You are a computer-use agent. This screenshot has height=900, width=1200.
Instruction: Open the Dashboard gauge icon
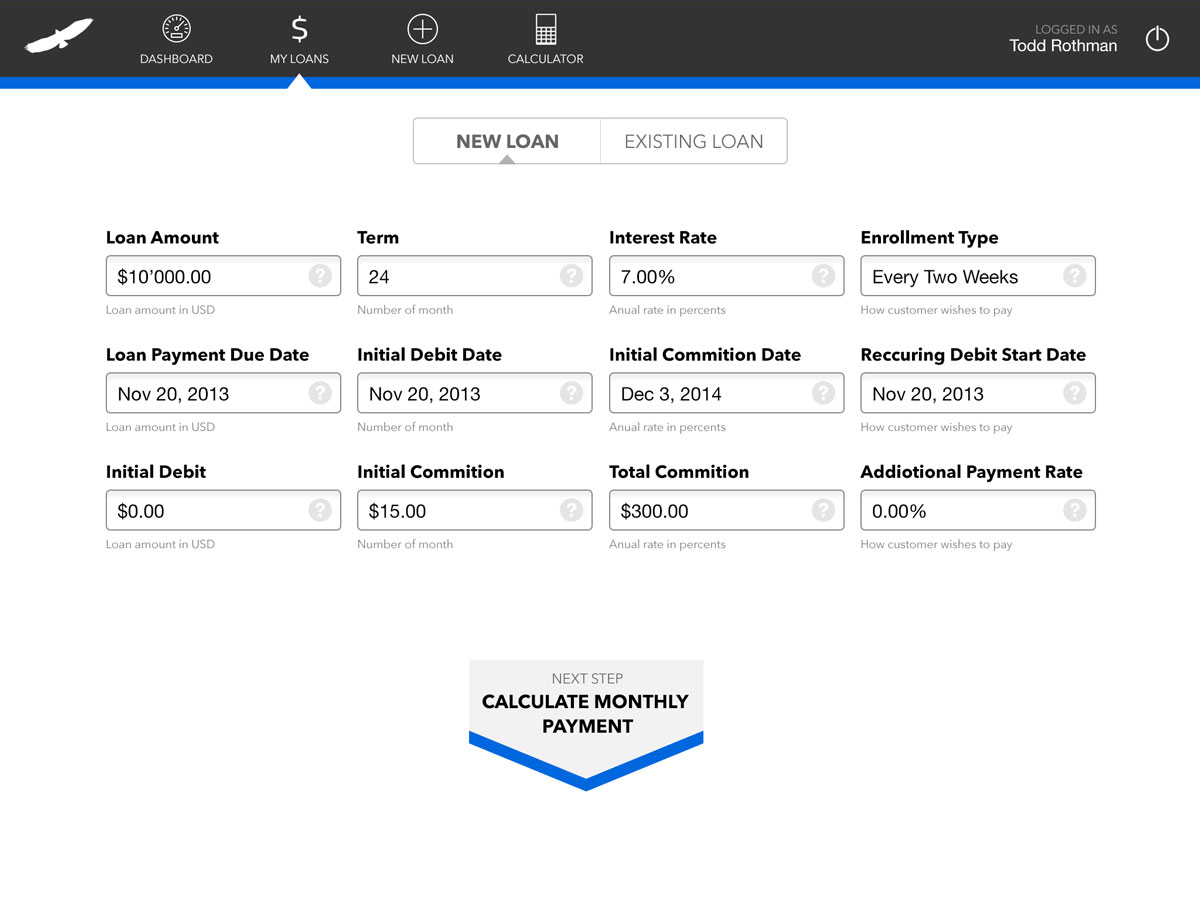[176, 30]
